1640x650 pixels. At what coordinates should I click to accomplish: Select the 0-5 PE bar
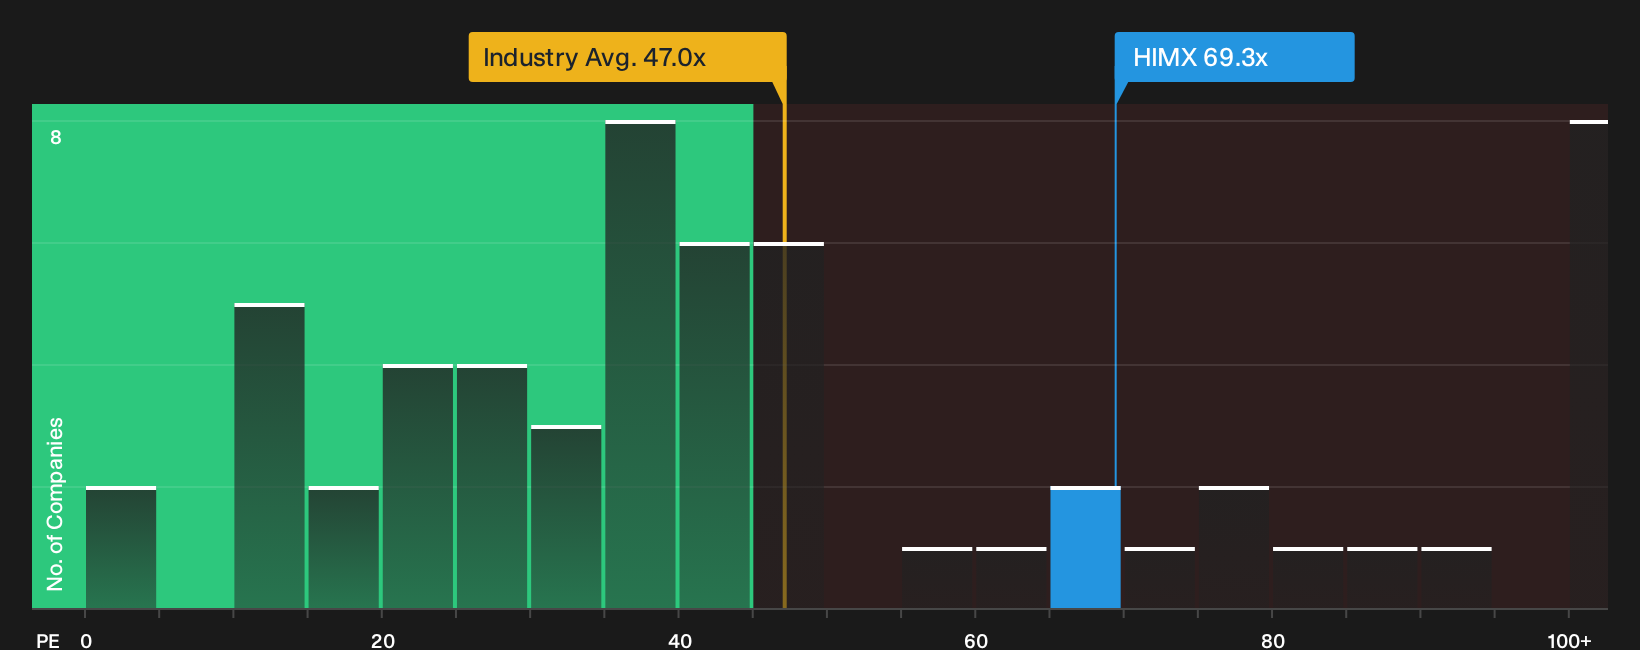pos(121,547)
